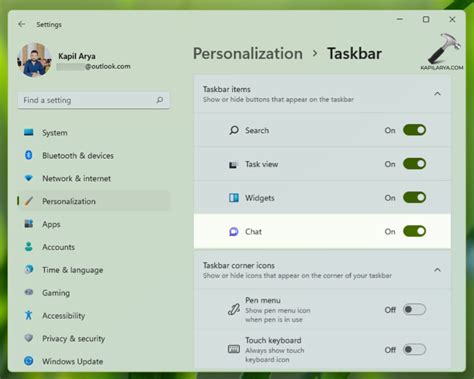This screenshot has height=379, width=474.
Task: Go to Network & internet
Action: [x=93, y=178]
